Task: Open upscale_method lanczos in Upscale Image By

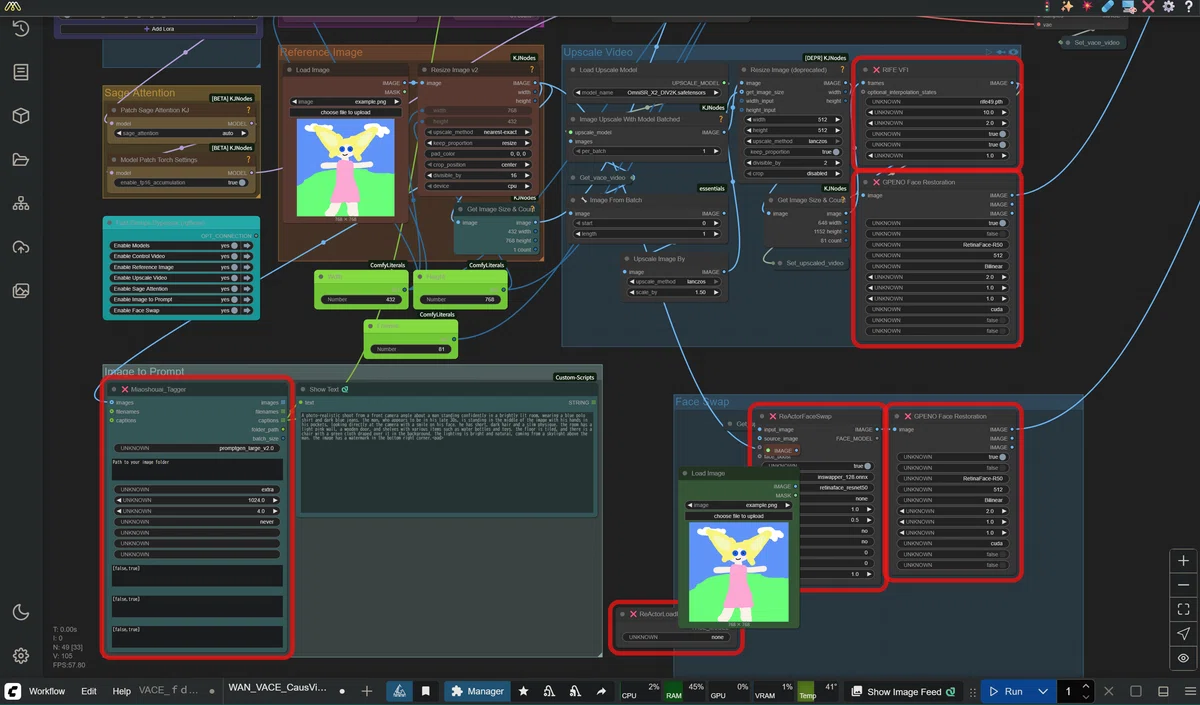Action: pos(674,282)
